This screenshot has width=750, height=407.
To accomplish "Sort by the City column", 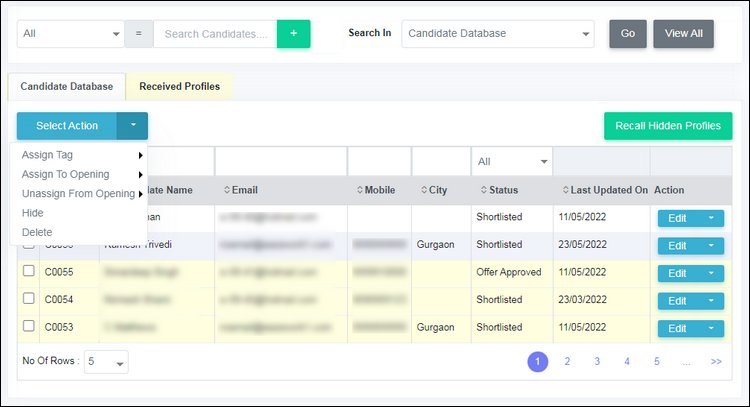I will coord(434,190).
